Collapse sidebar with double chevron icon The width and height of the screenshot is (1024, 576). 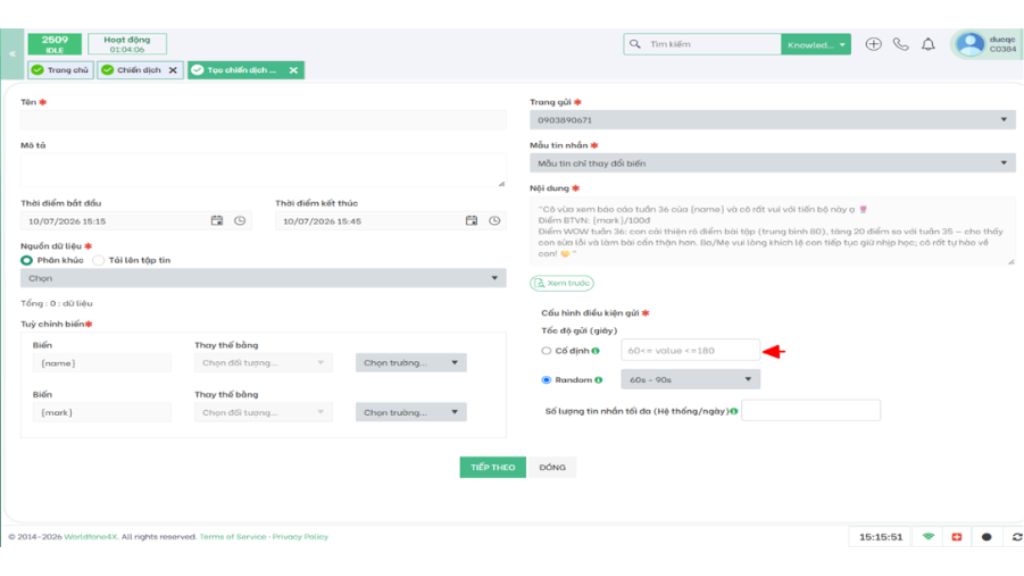[12, 54]
